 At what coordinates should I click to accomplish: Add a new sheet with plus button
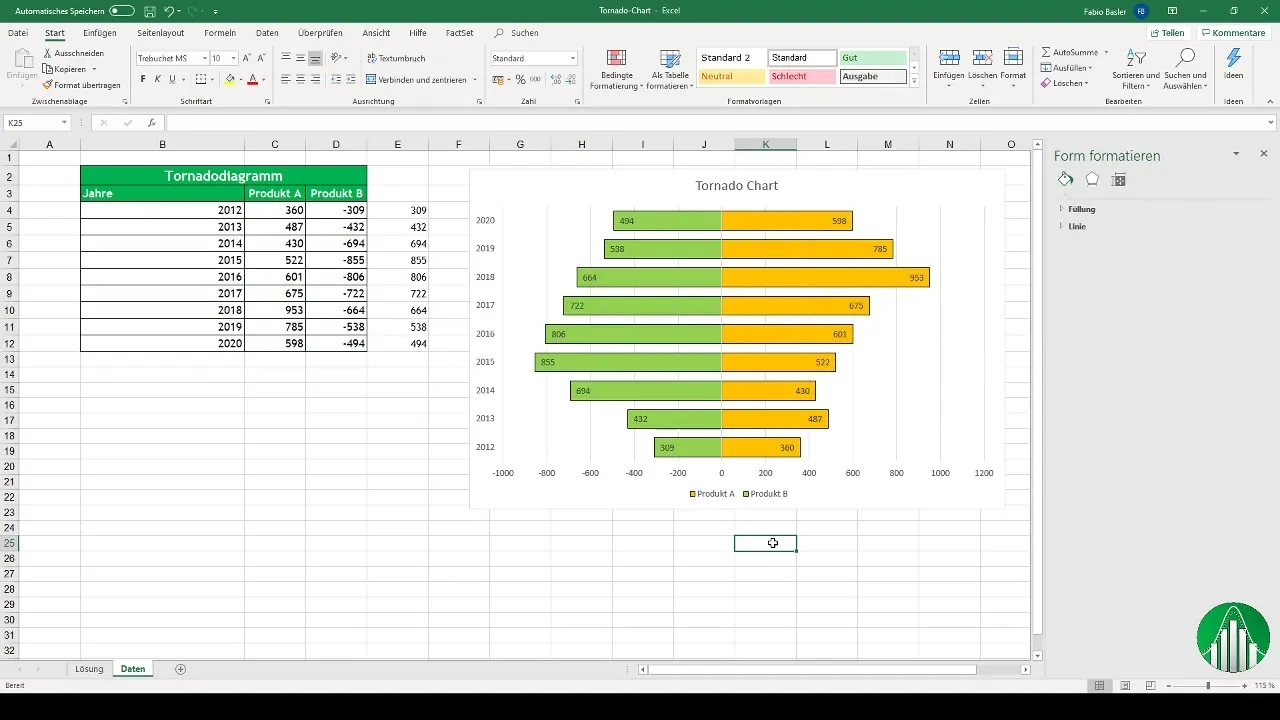pyautogui.click(x=181, y=669)
